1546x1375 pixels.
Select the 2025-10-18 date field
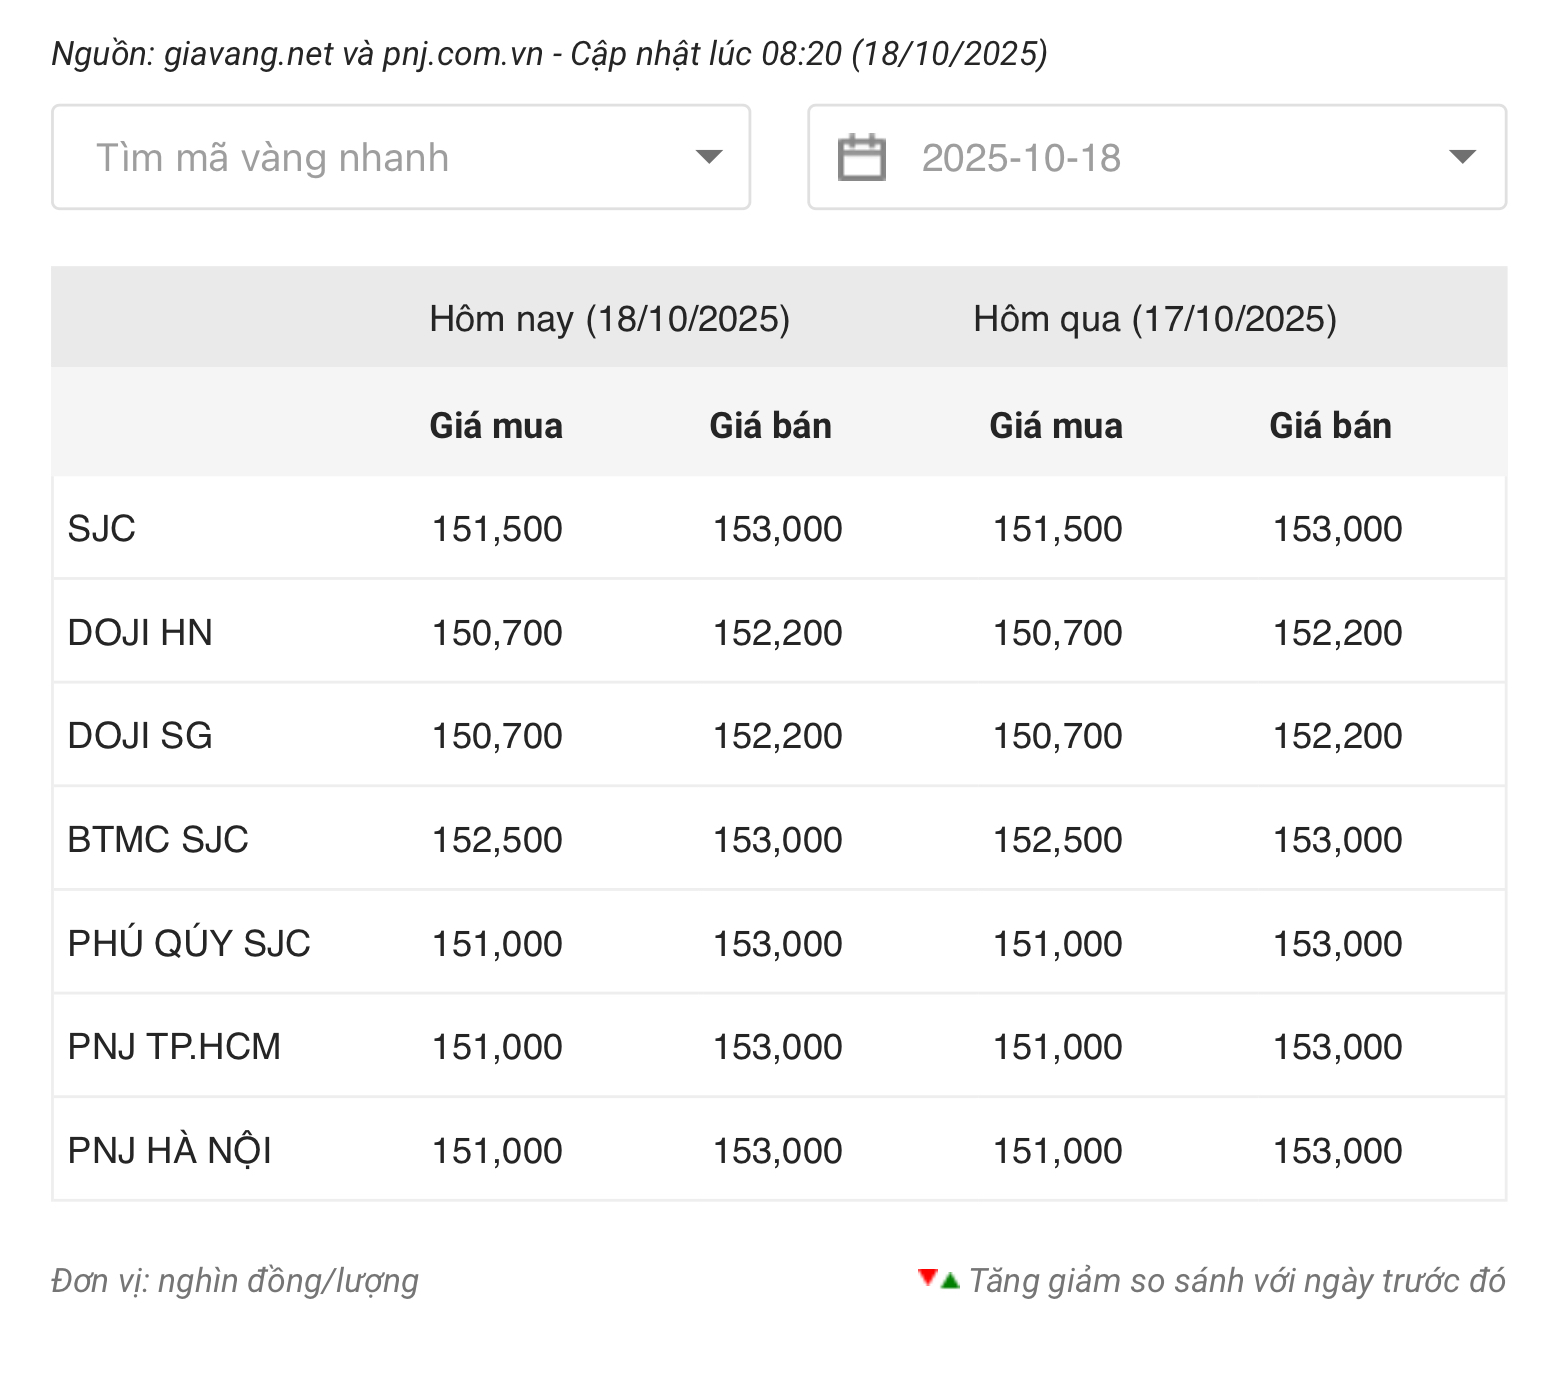(1020, 158)
